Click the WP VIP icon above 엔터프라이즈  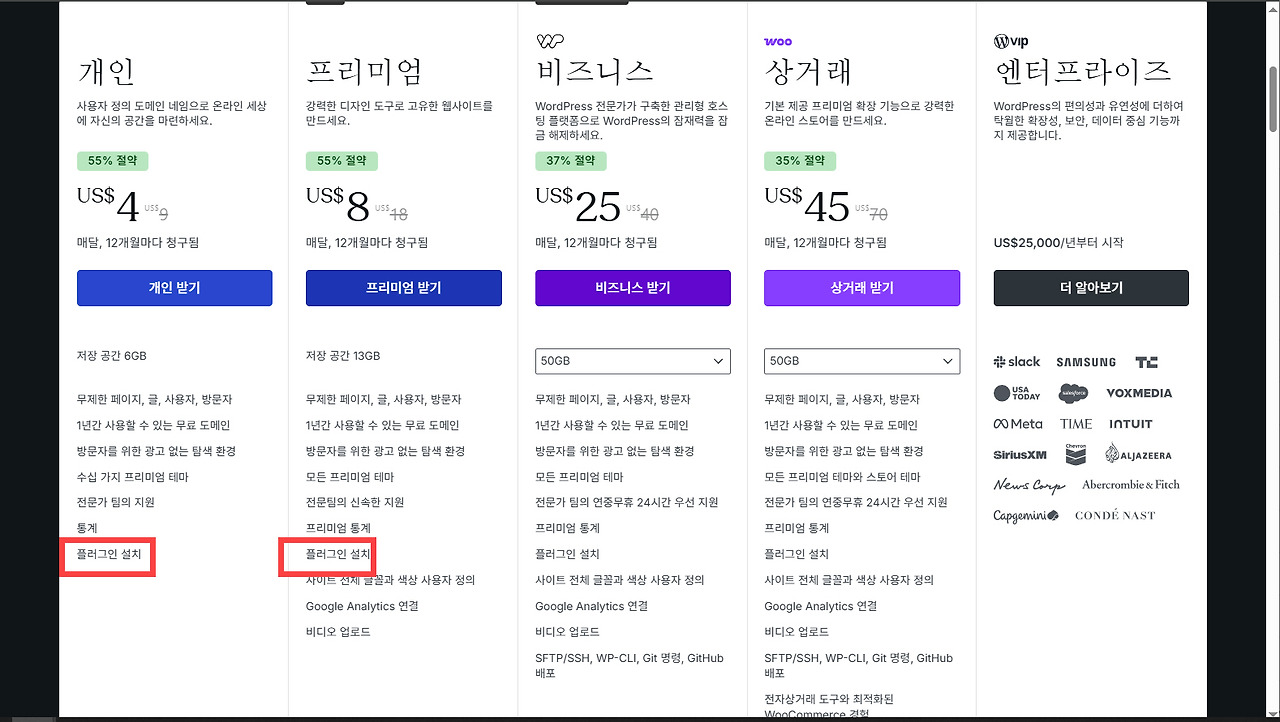pos(1011,41)
